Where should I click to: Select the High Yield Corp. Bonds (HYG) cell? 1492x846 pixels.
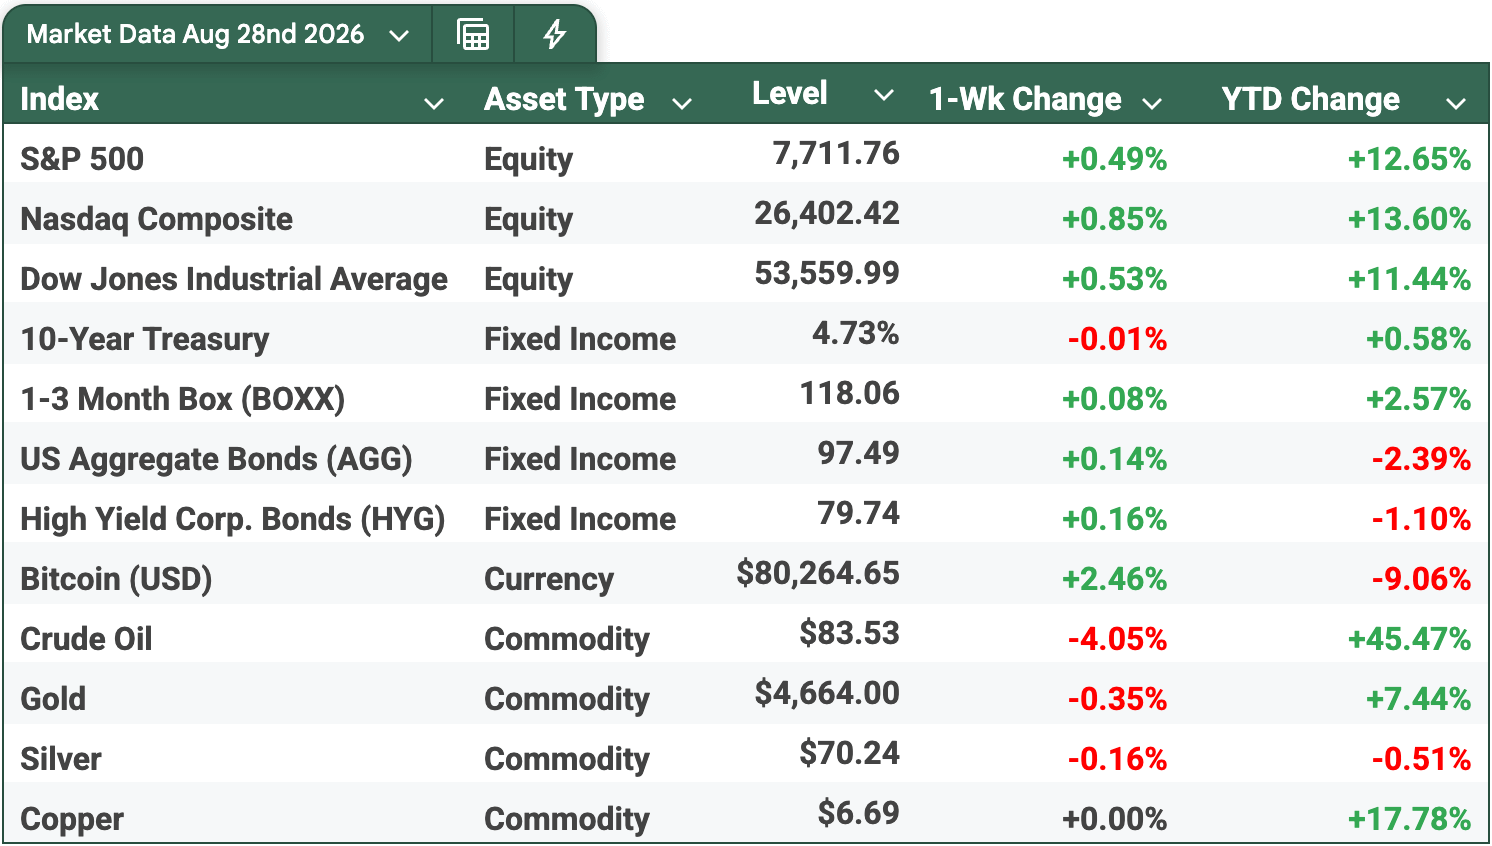233,519
